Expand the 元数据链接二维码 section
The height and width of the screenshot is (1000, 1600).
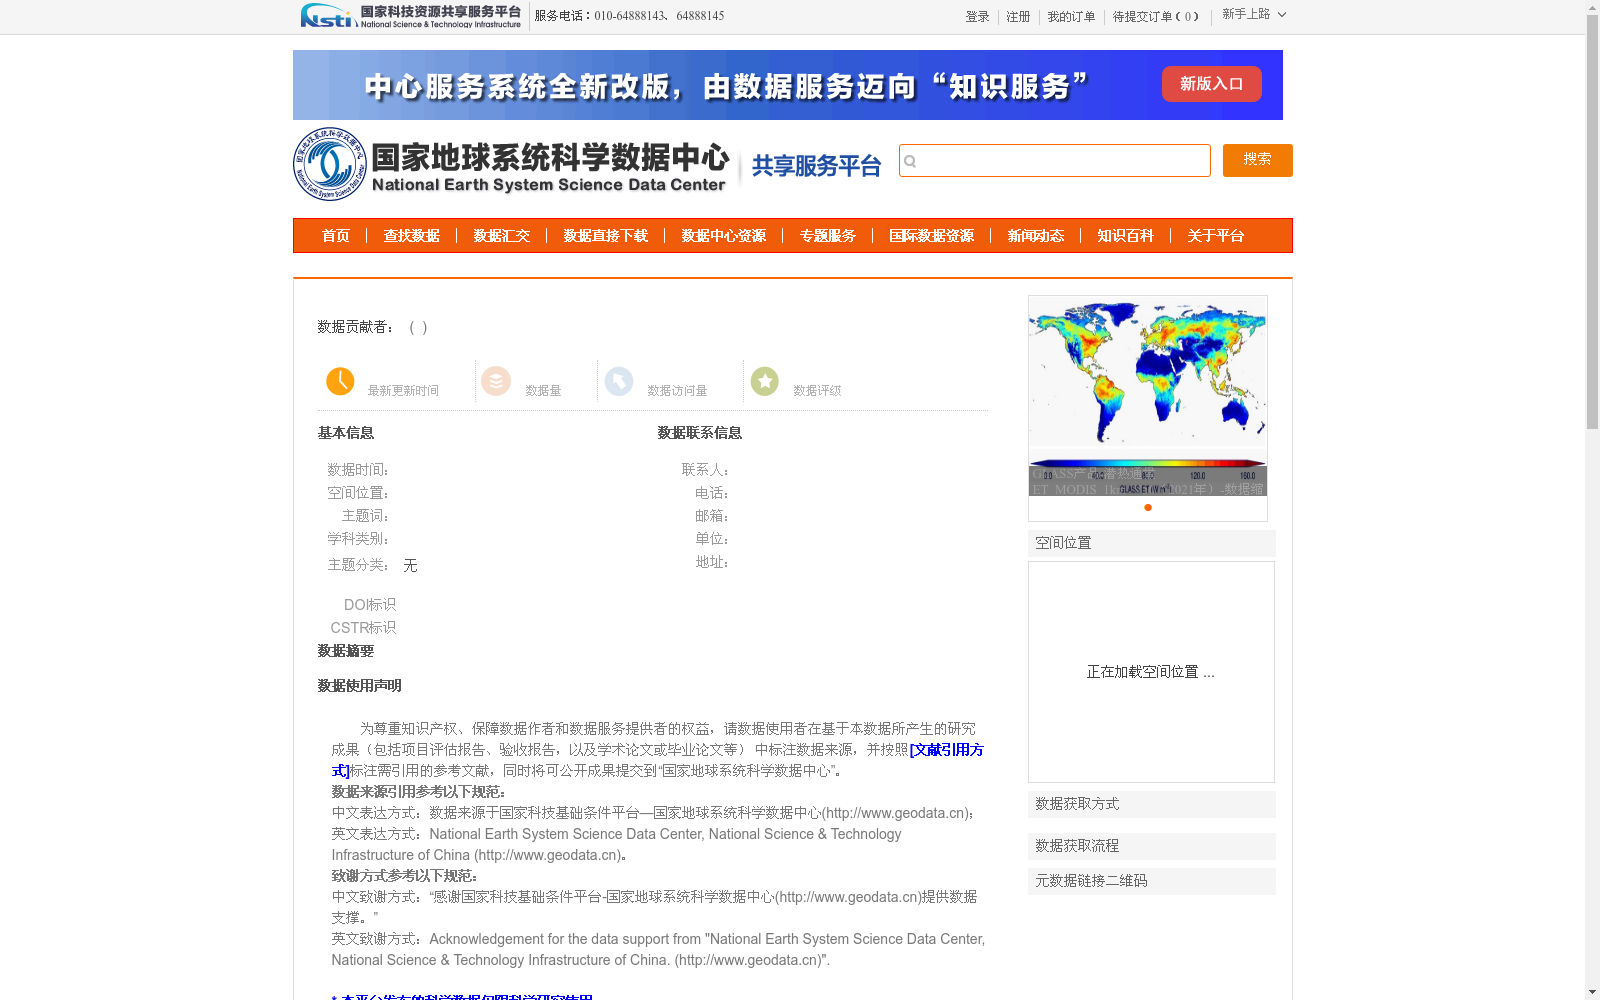[x=1152, y=881]
